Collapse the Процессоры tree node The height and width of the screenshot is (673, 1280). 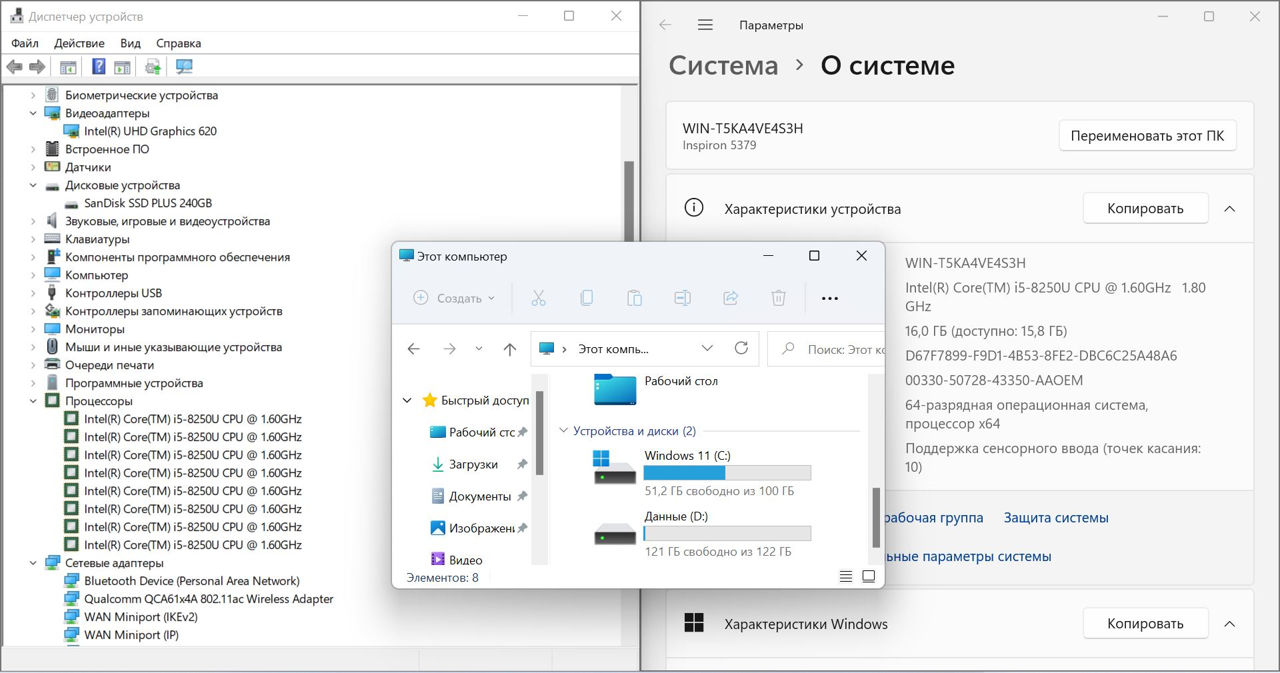[x=33, y=401]
